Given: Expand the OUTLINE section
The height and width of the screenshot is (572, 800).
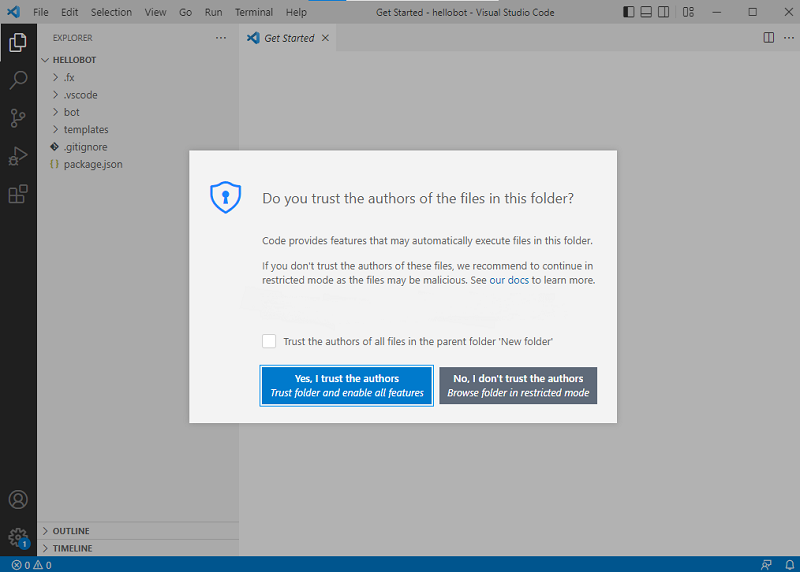Looking at the screenshot, I should pyautogui.click(x=45, y=531).
